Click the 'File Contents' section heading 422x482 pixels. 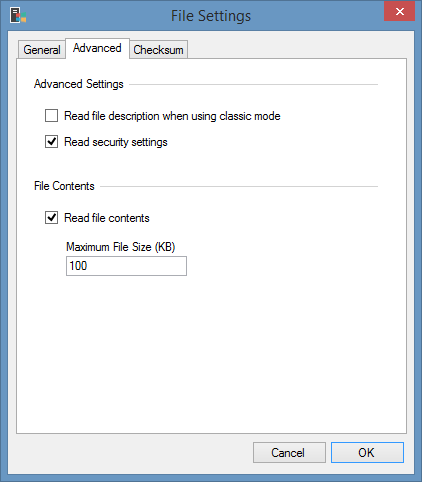[64, 186]
